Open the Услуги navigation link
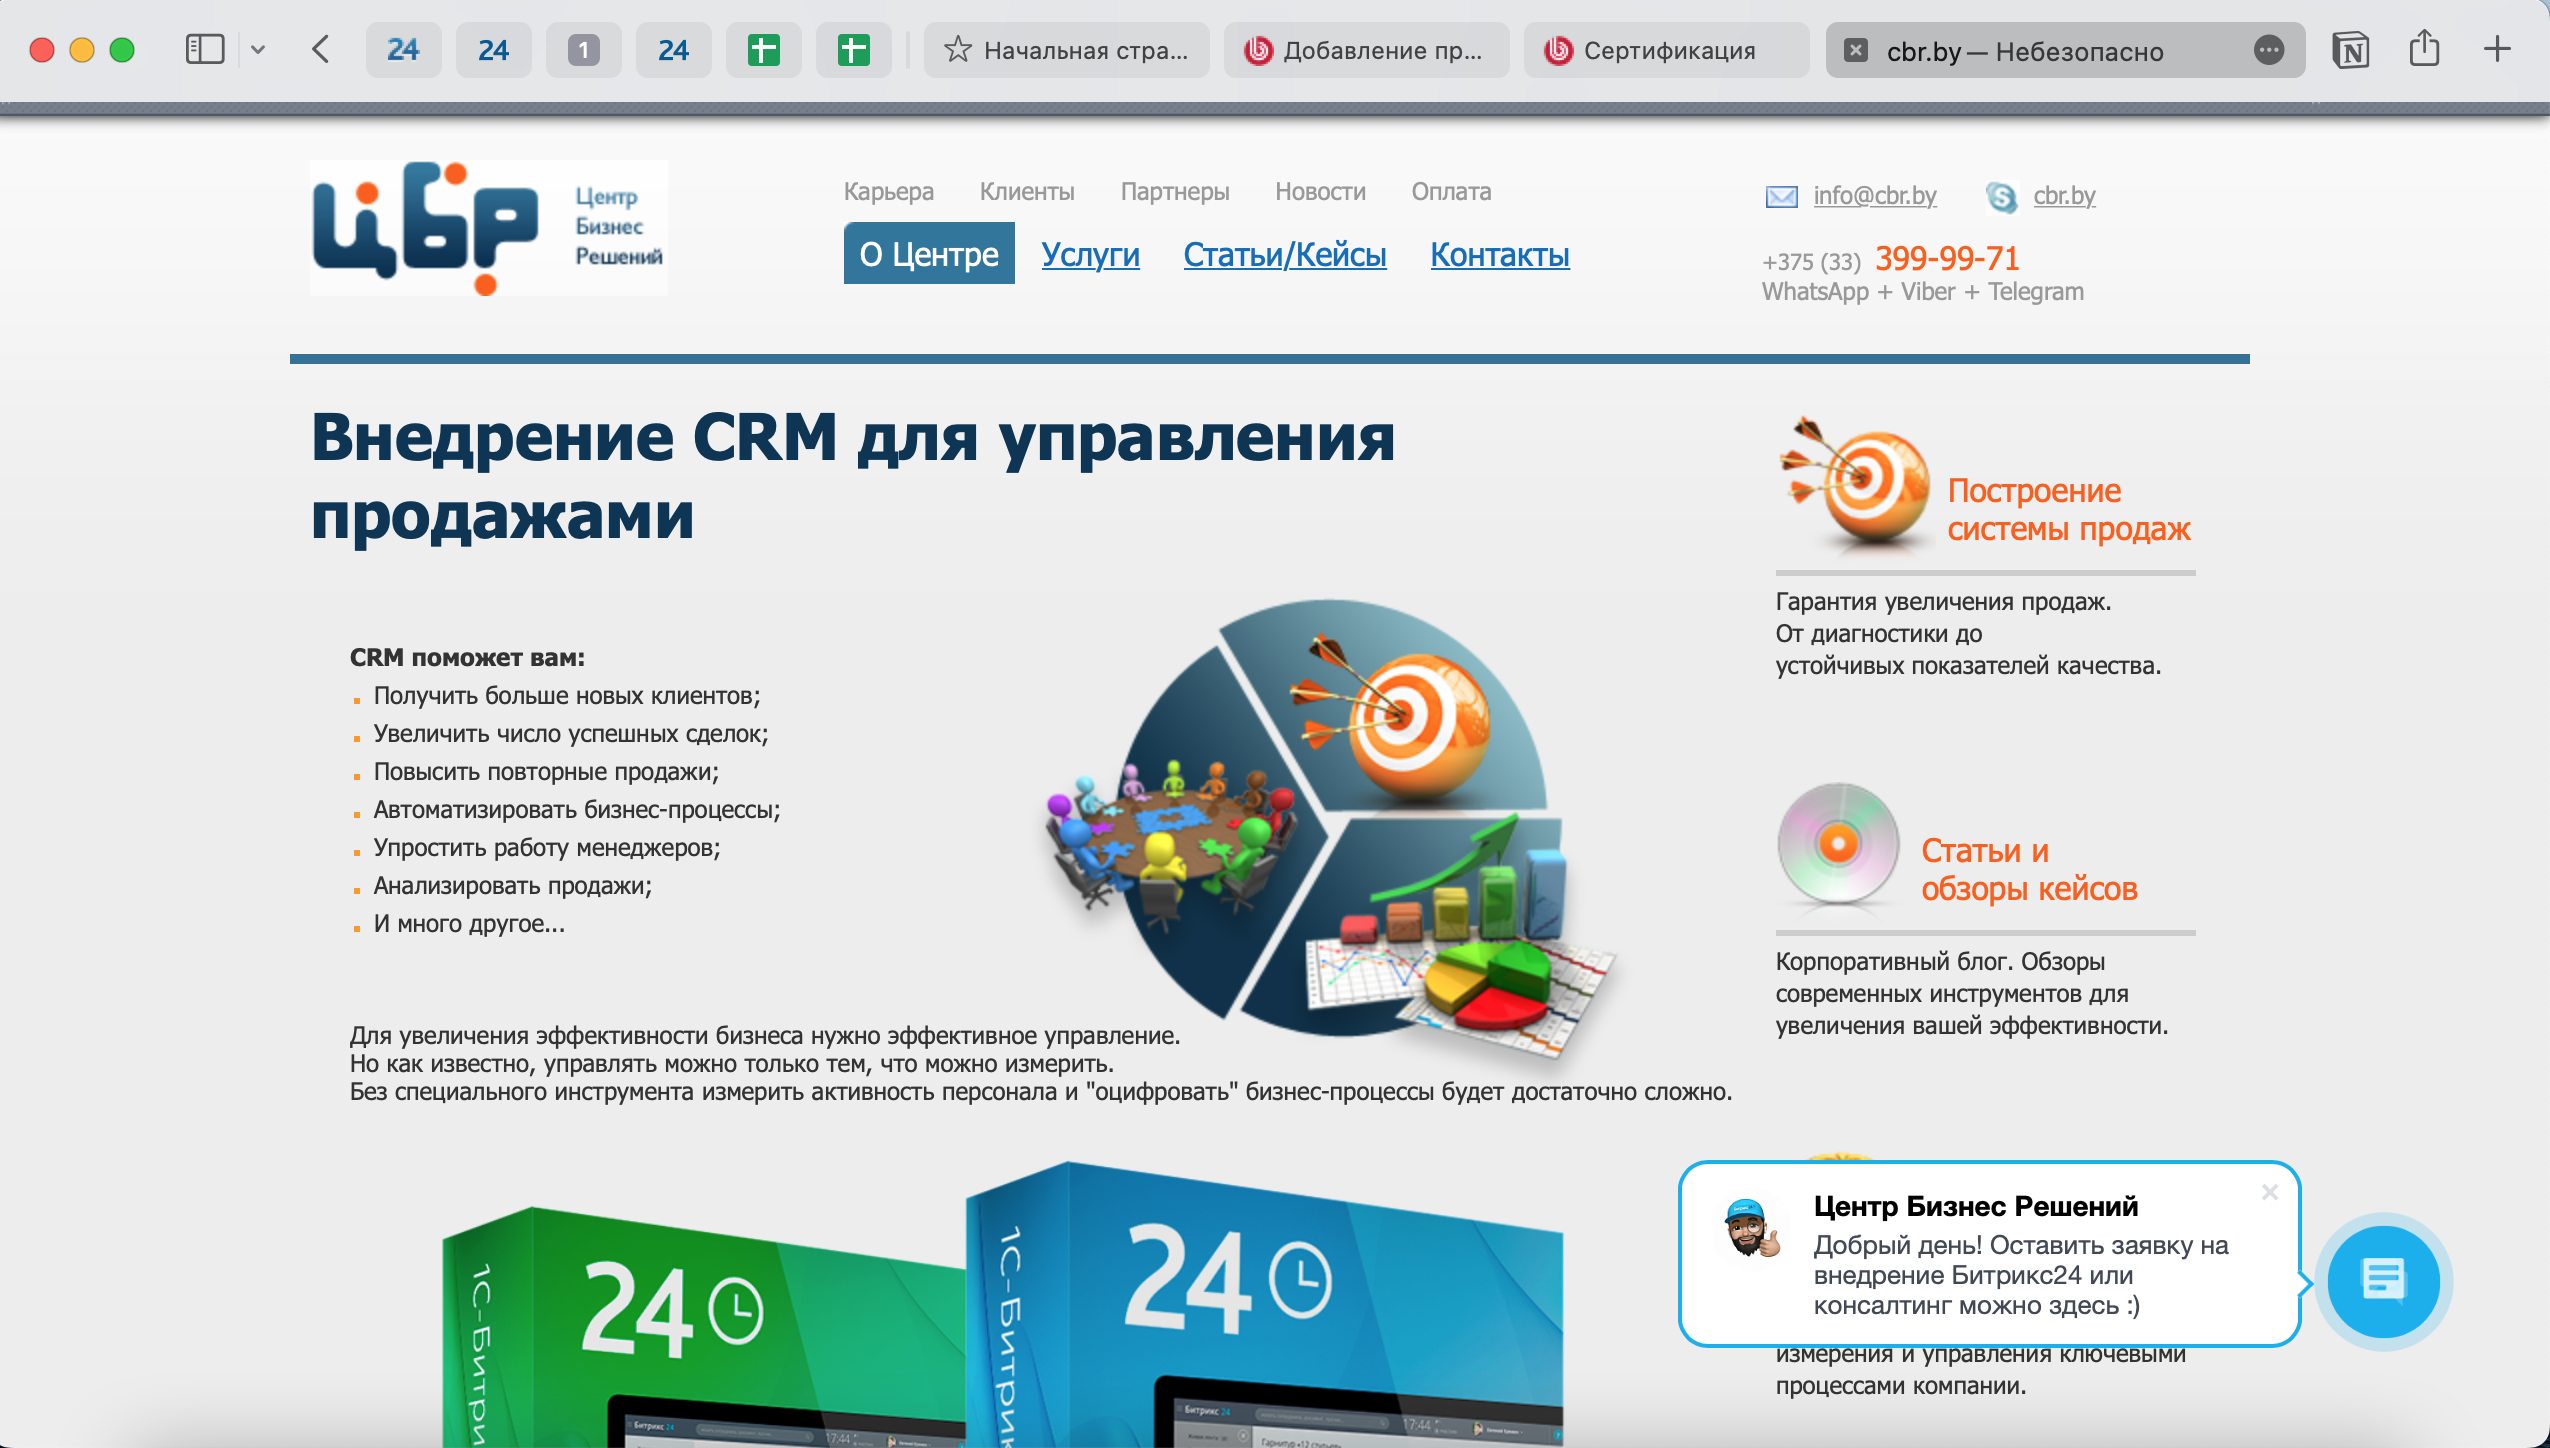Image resolution: width=2550 pixels, height=1448 pixels. (1090, 255)
